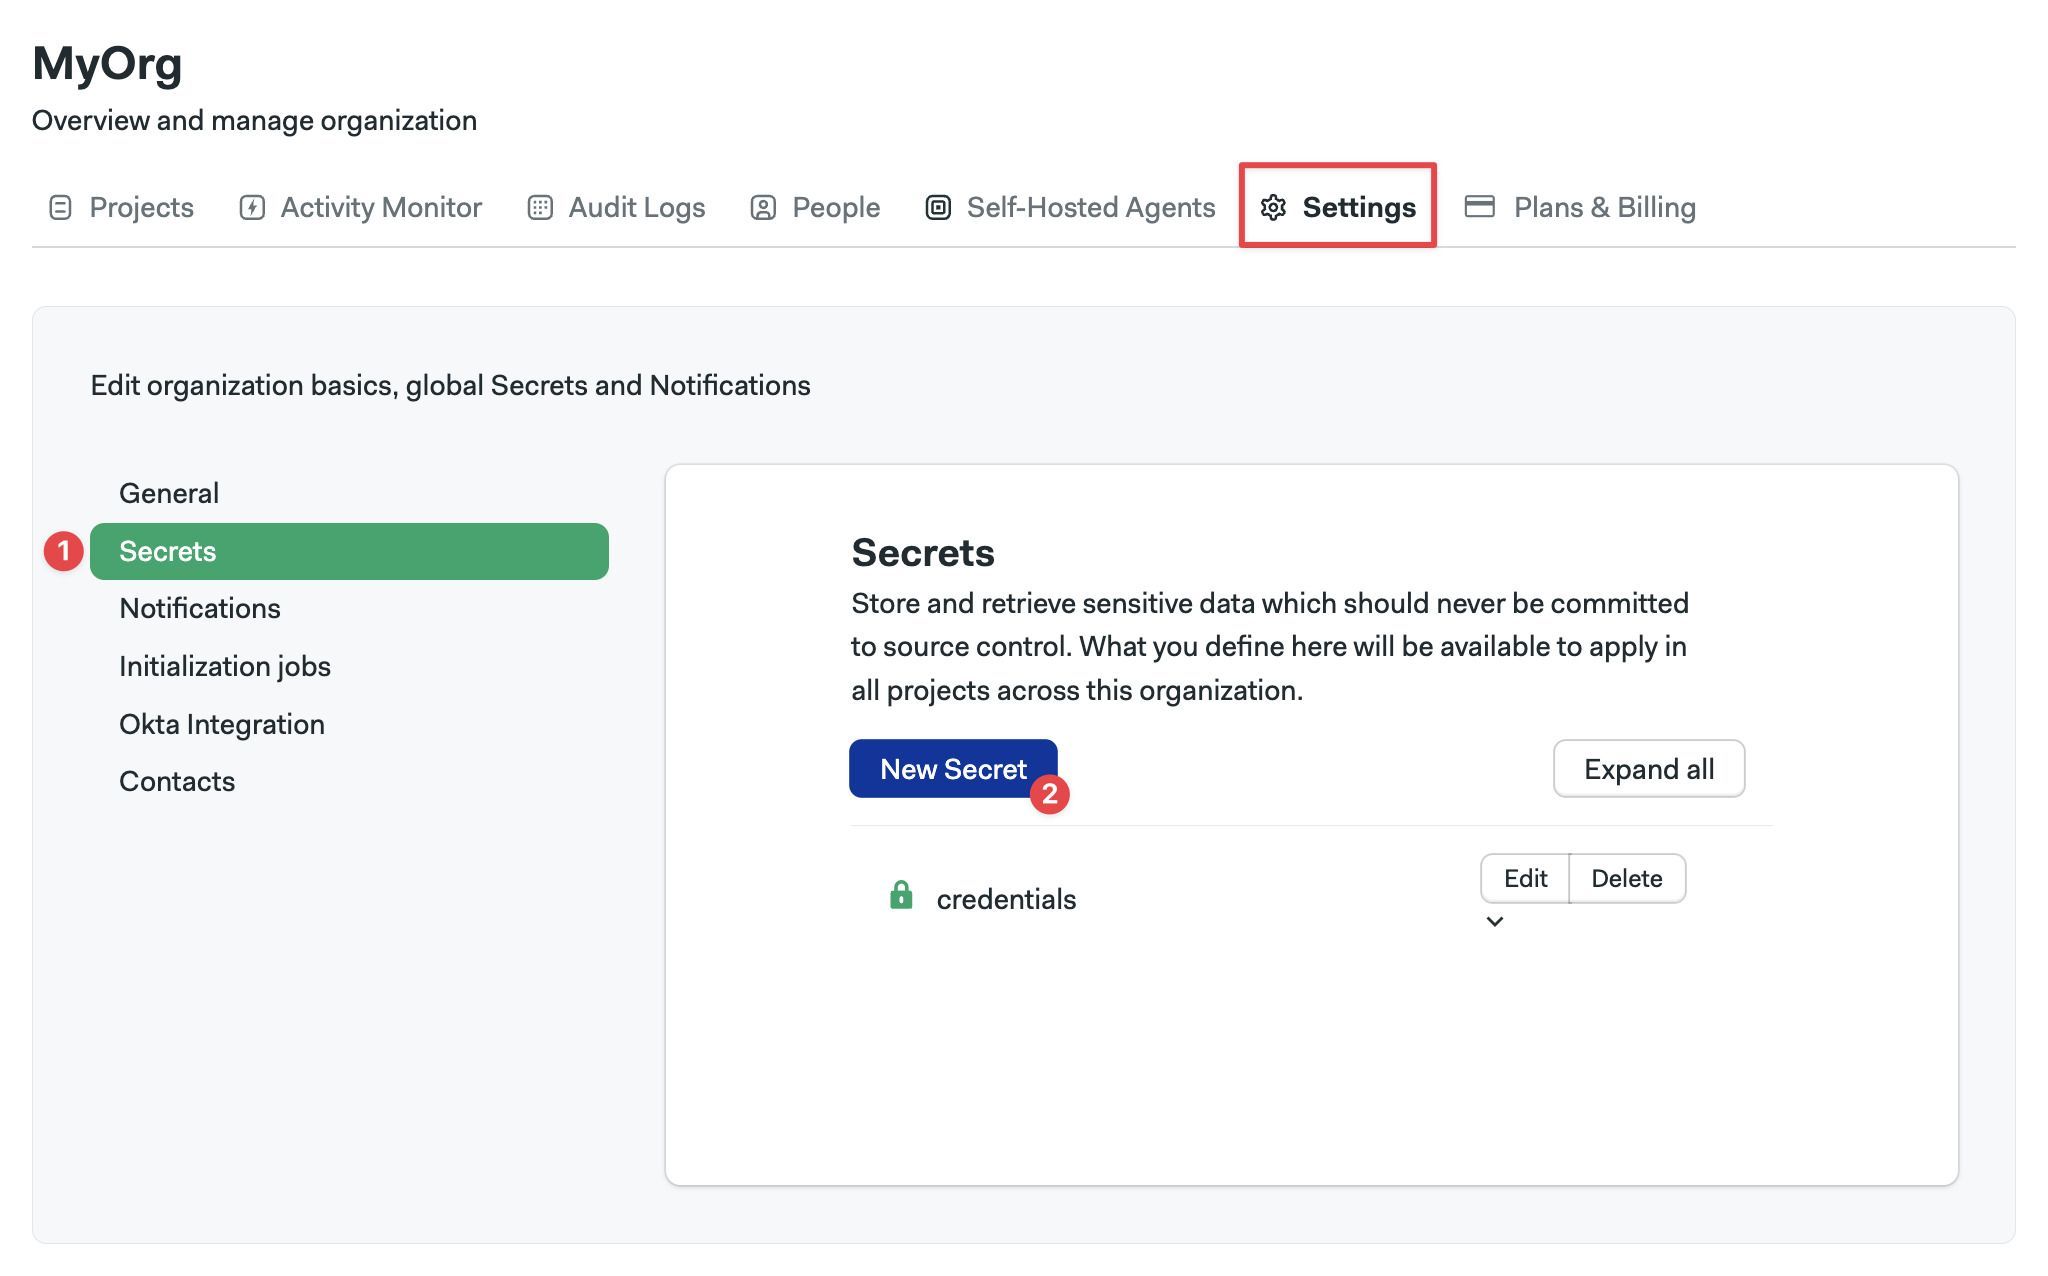Delete the credentials secret

coord(1627,878)
